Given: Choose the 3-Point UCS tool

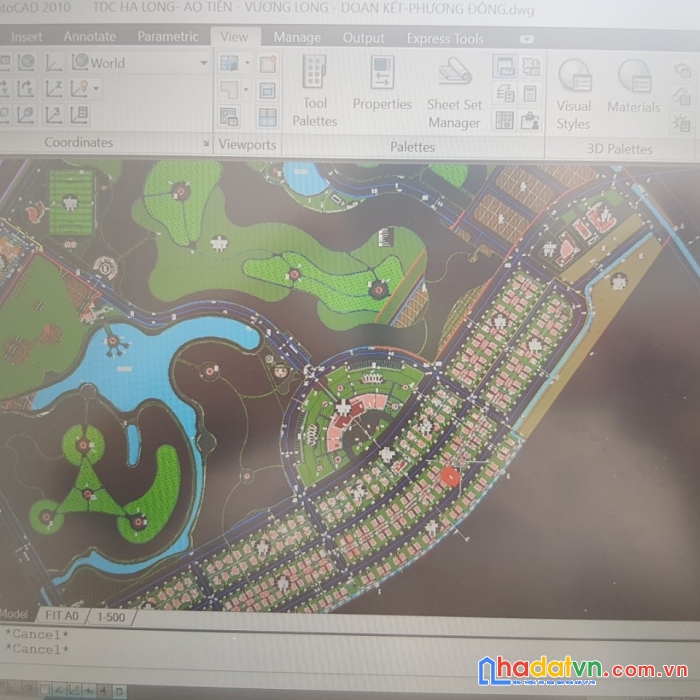Looking at the screenshot, I should click(54, 115).
